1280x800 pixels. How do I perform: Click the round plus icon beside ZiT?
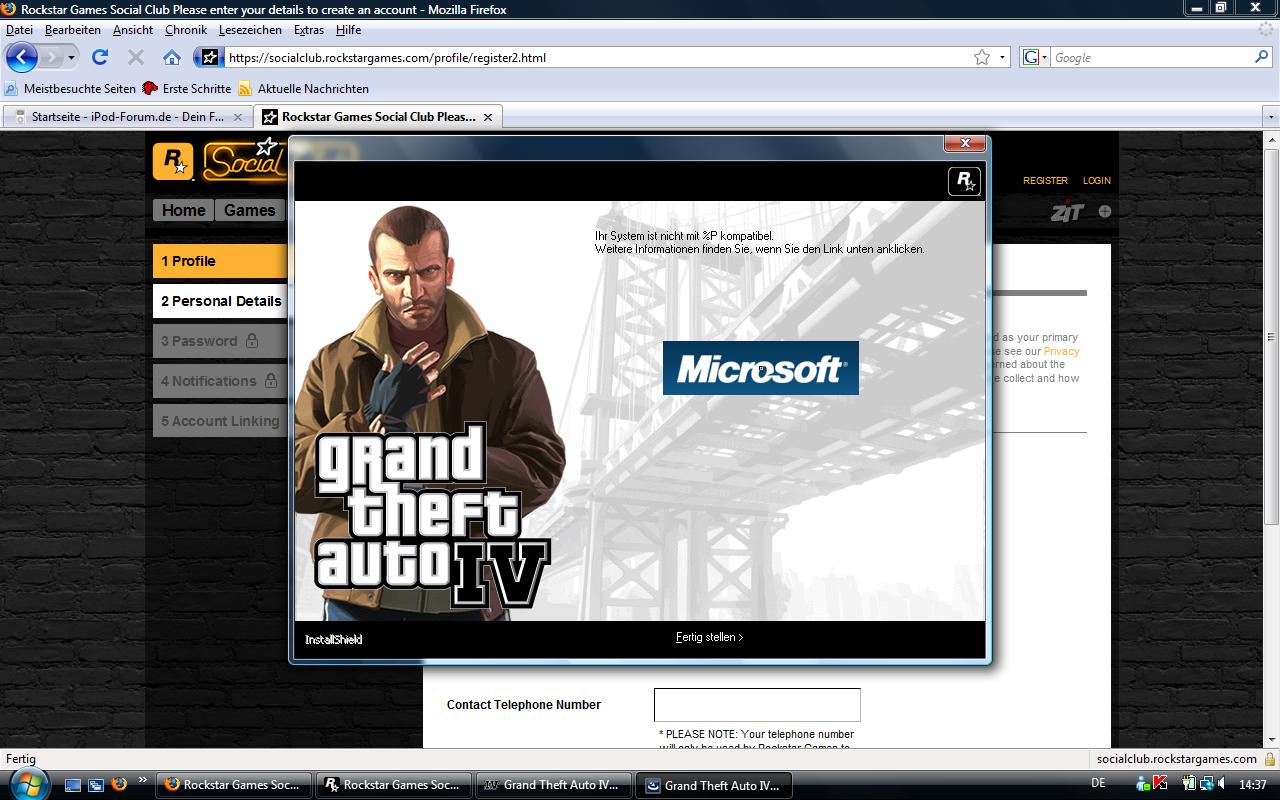tap(1105, 211)
